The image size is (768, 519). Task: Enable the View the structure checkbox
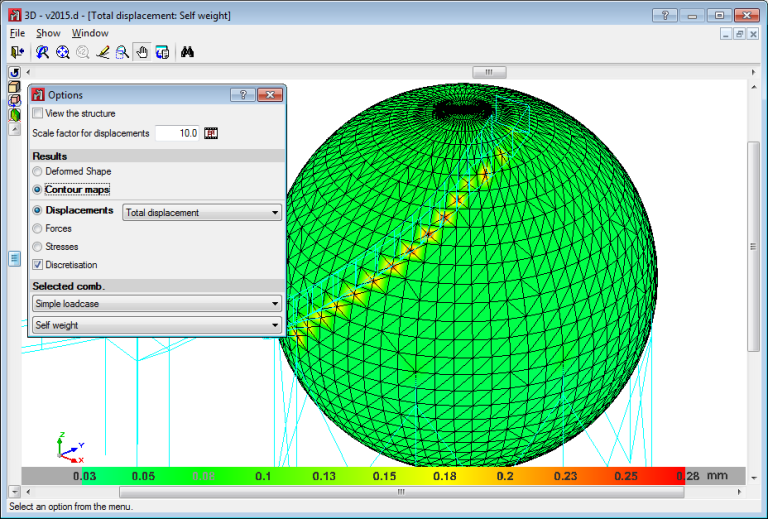(x=38, y=114)
